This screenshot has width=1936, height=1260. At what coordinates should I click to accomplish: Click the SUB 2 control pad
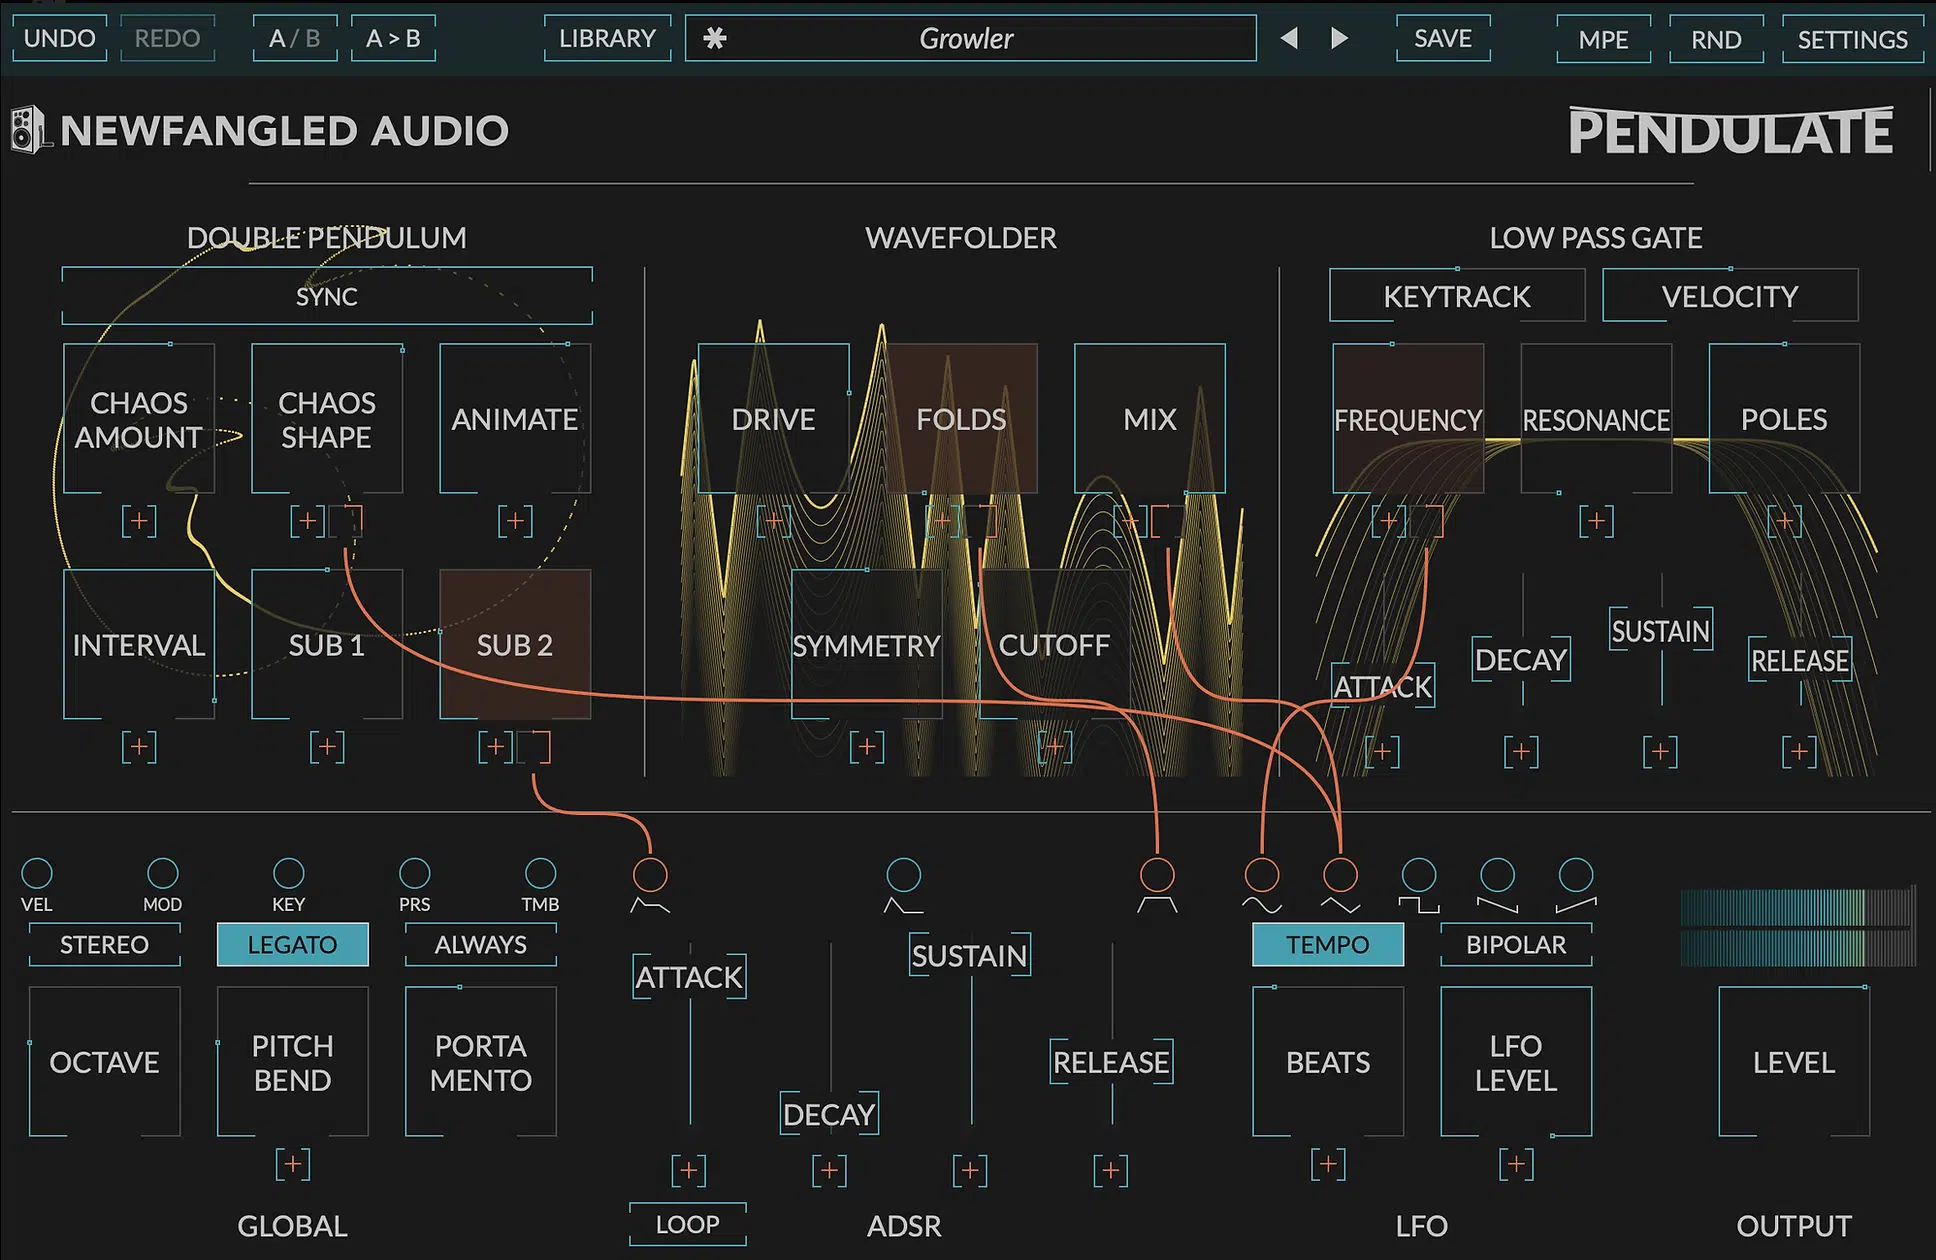point(515,645)
